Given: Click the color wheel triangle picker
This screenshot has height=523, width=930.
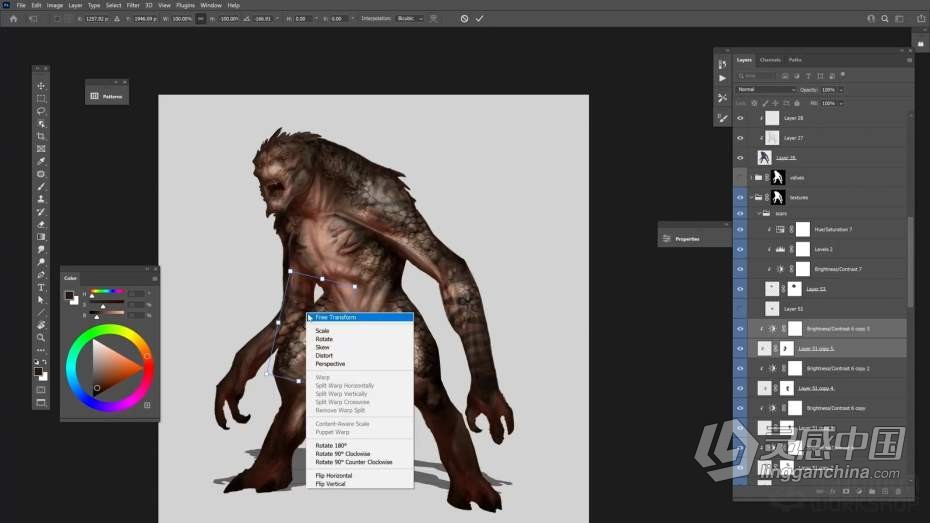Looking at the screenshot, I should pyautogui.click(x=116, y=368).
